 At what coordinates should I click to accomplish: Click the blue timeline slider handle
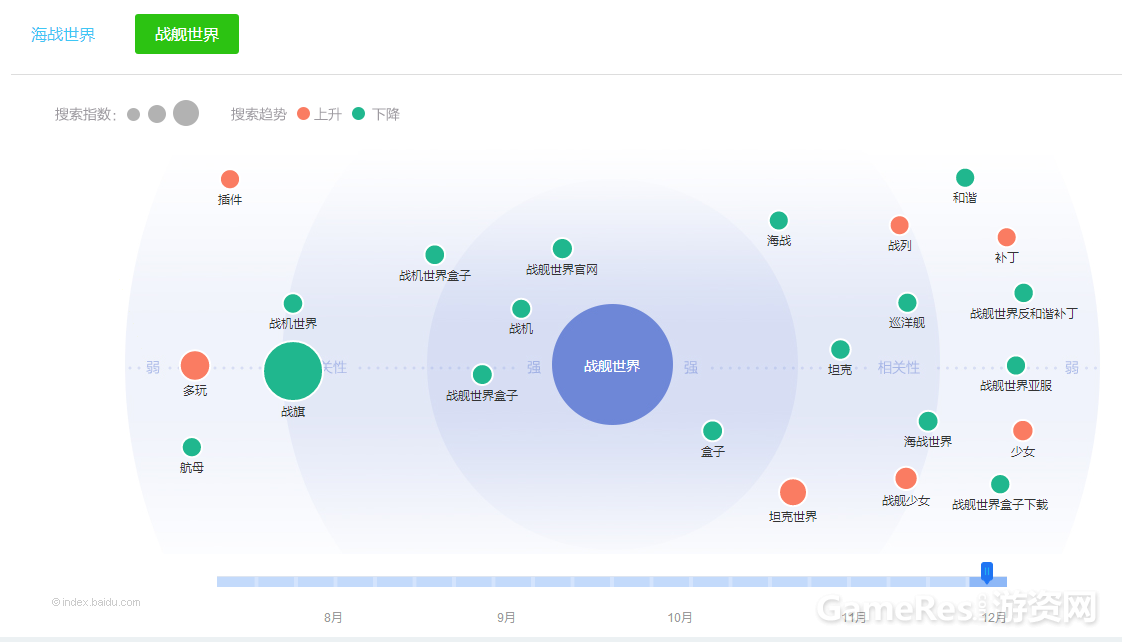coord(987,573)
